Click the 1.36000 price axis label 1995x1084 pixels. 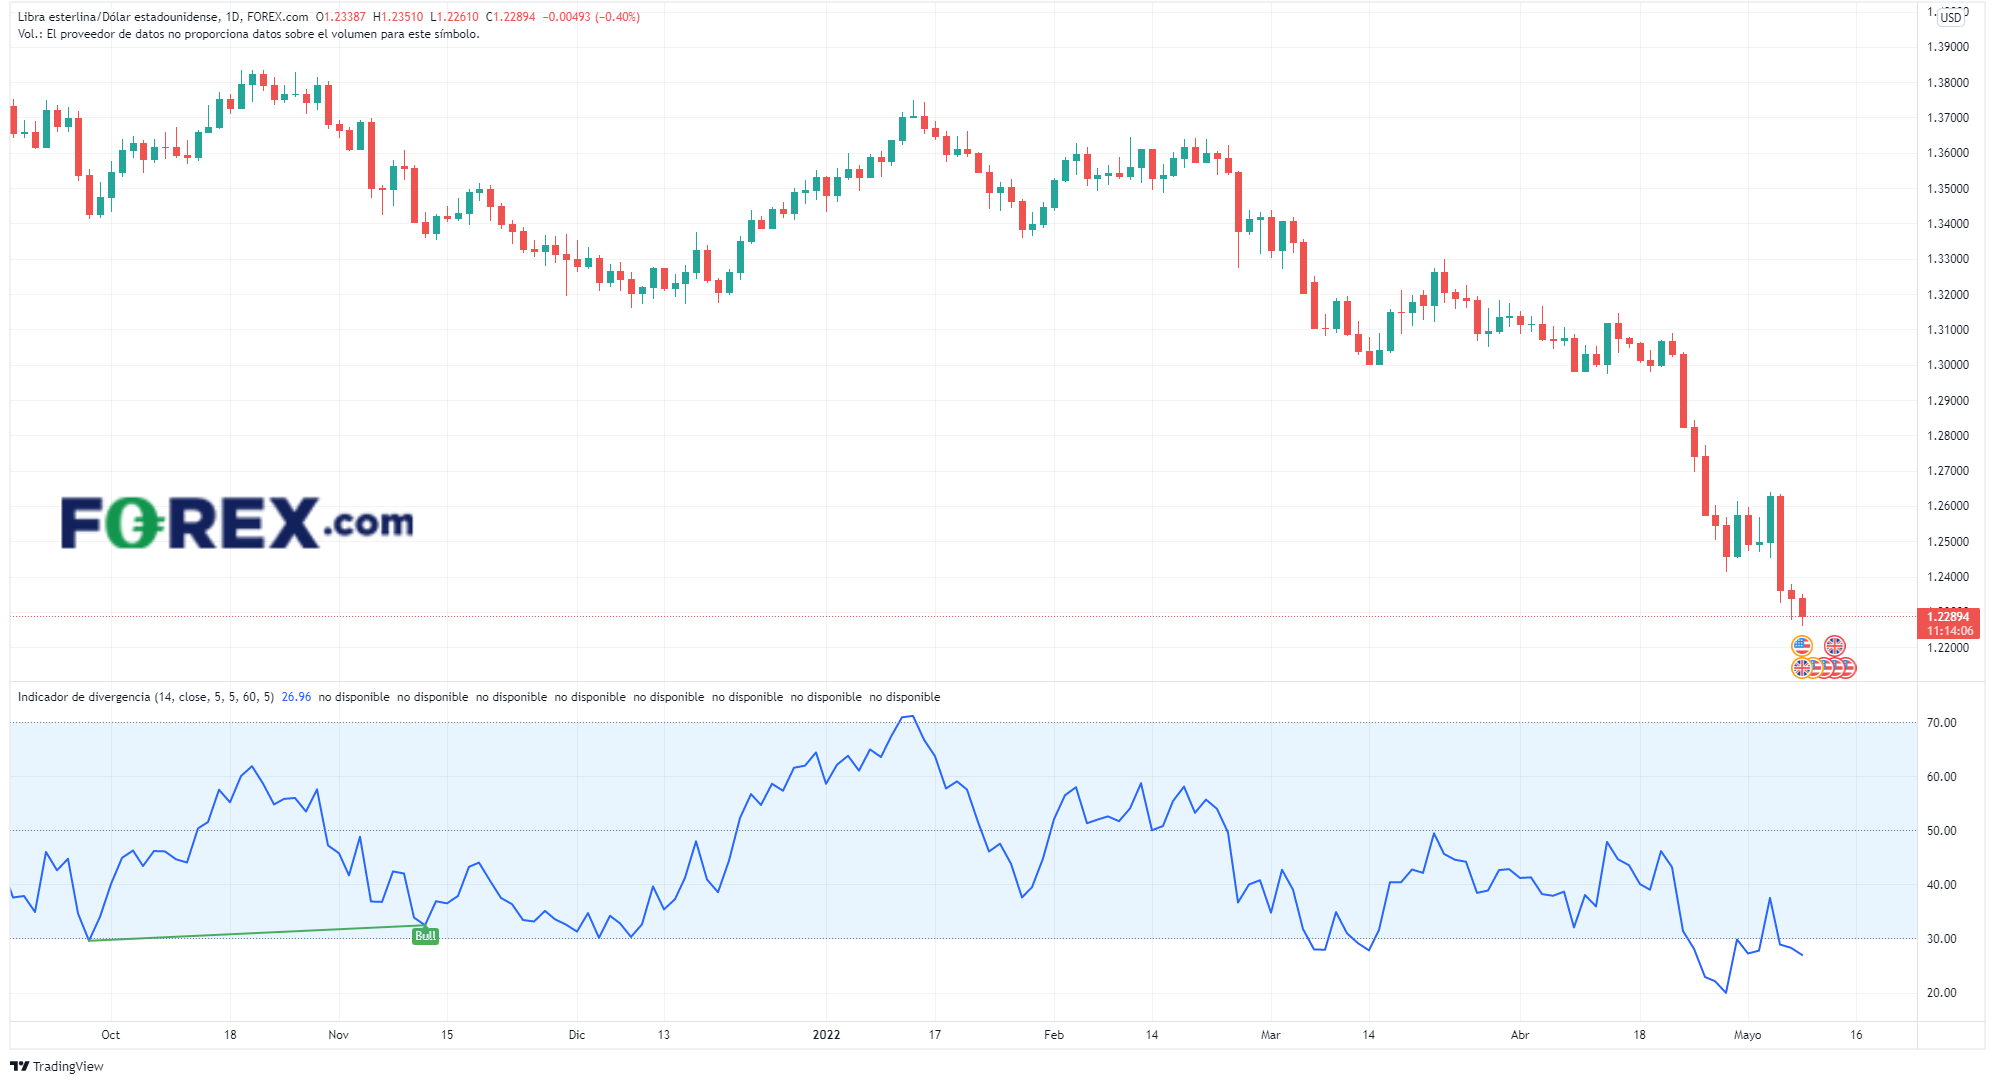point(1948,153)
